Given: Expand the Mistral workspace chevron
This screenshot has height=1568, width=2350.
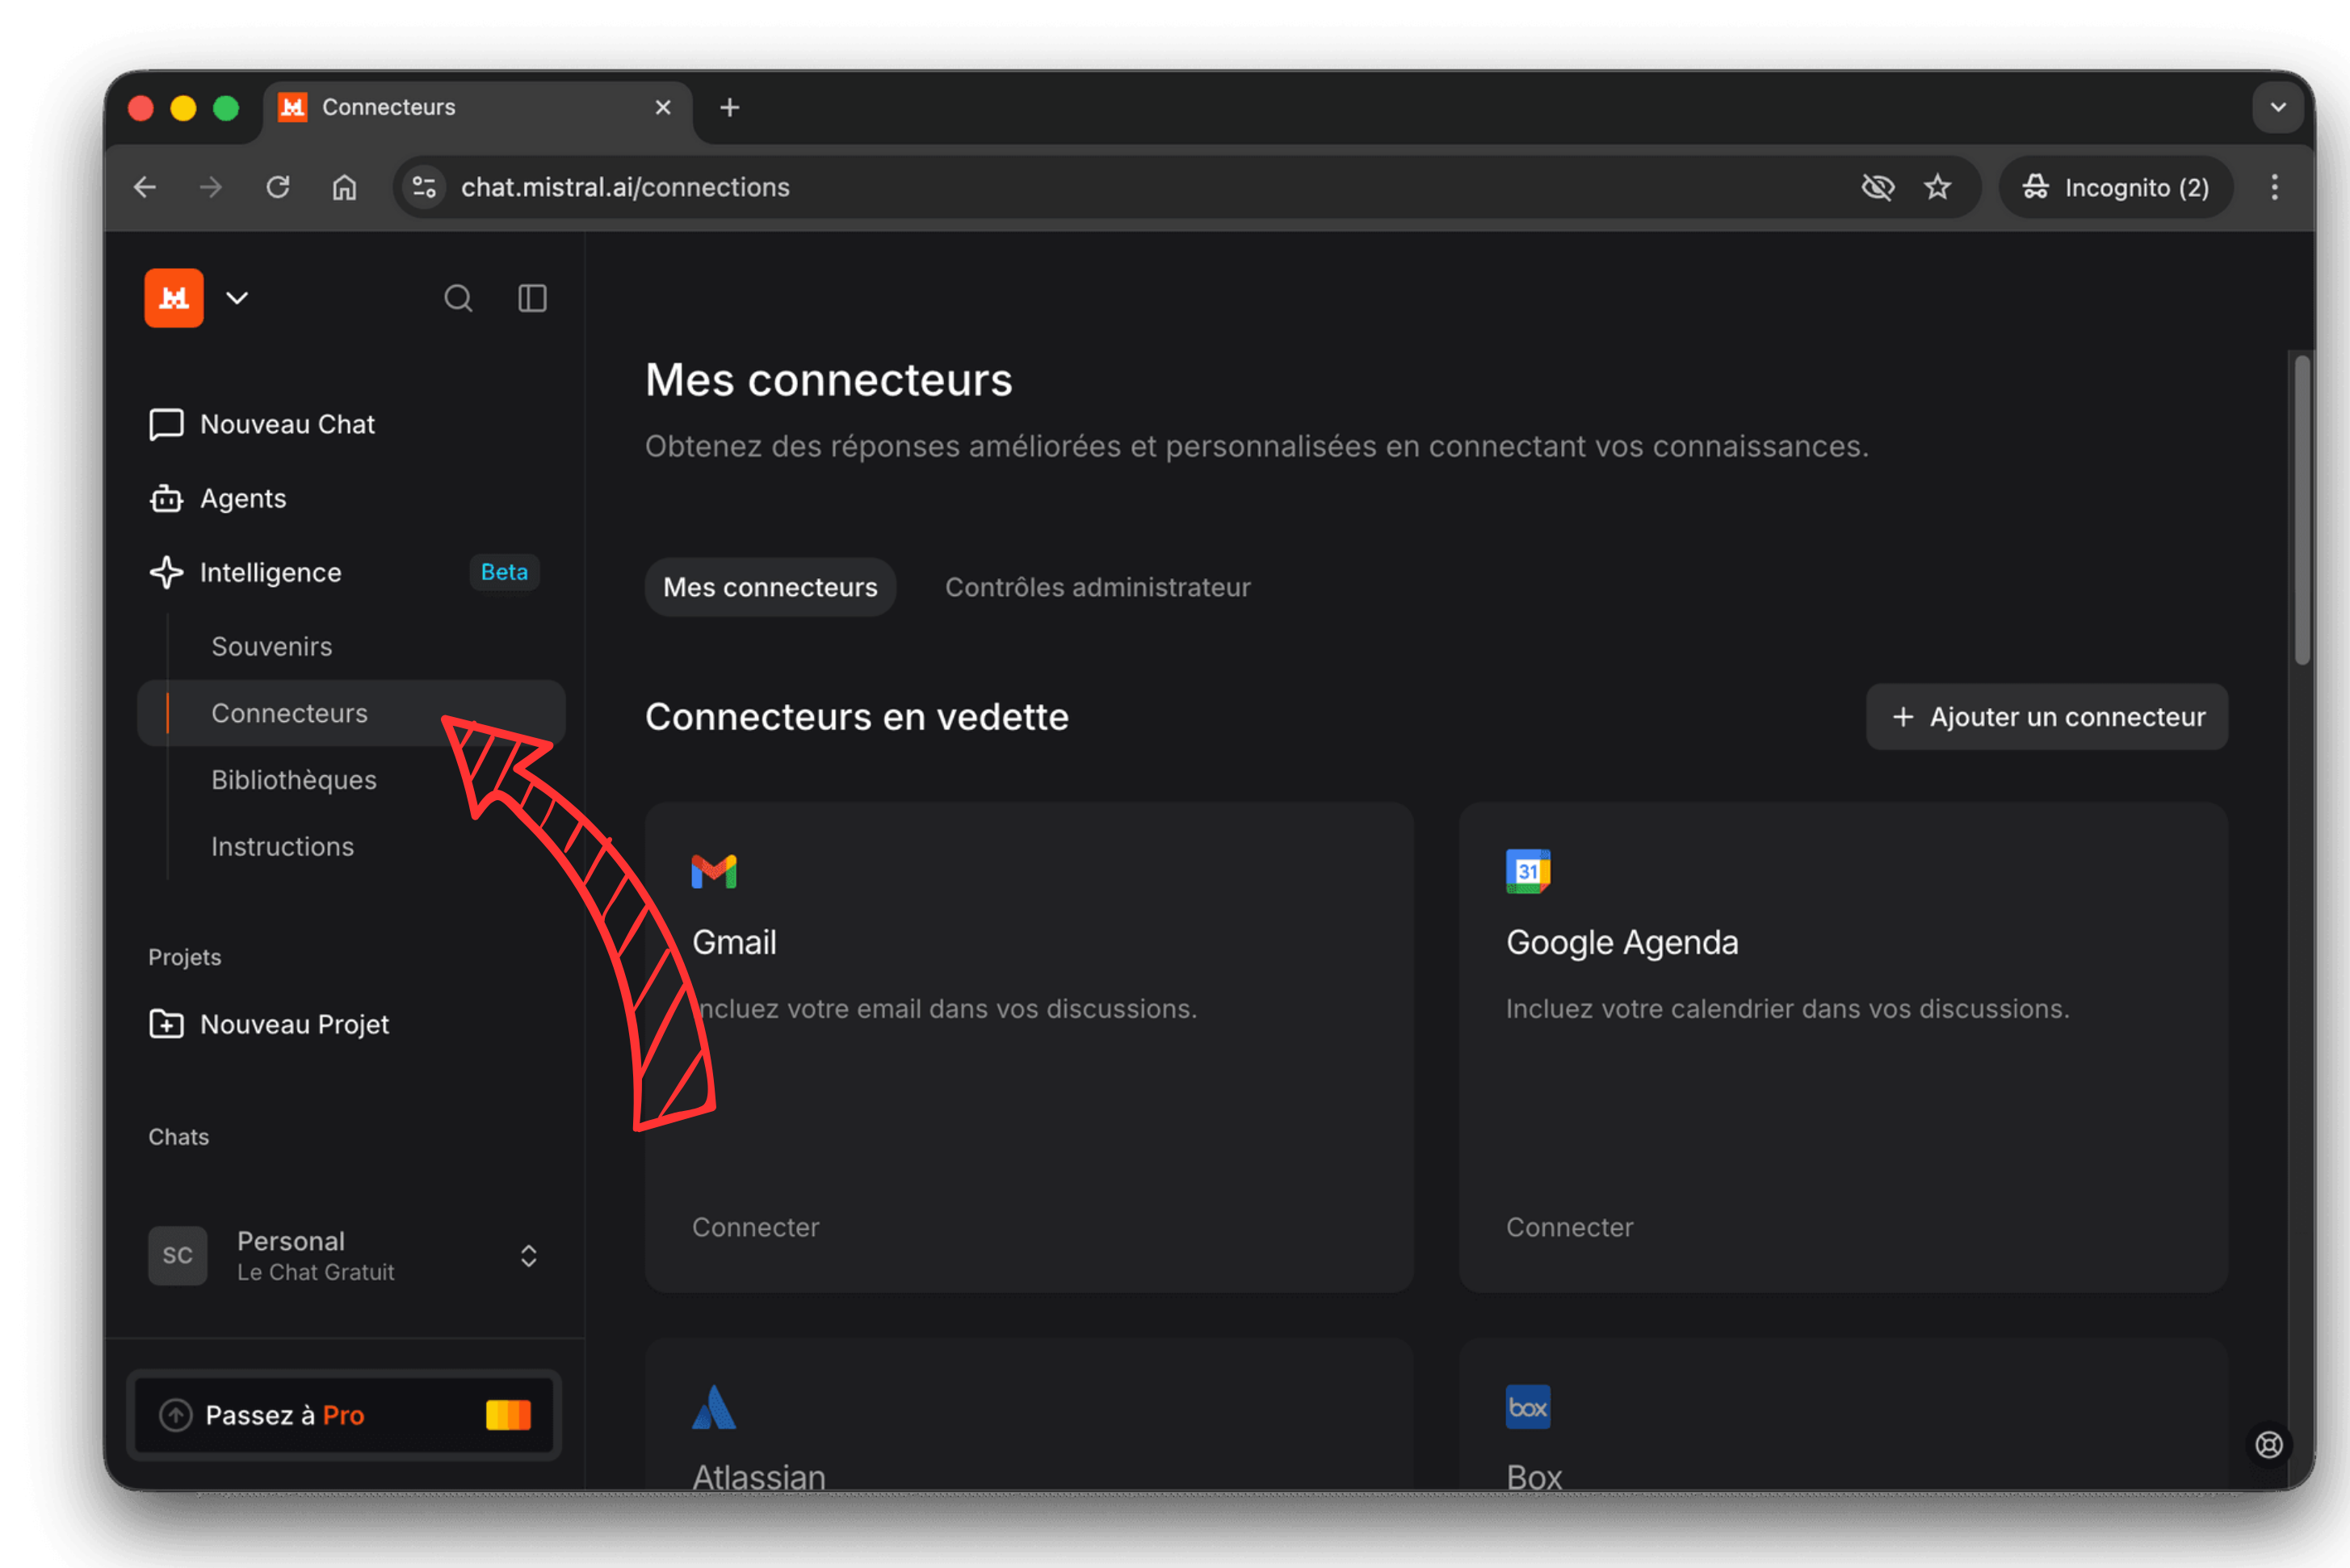Looking at the screenshot, I should 237,298.
